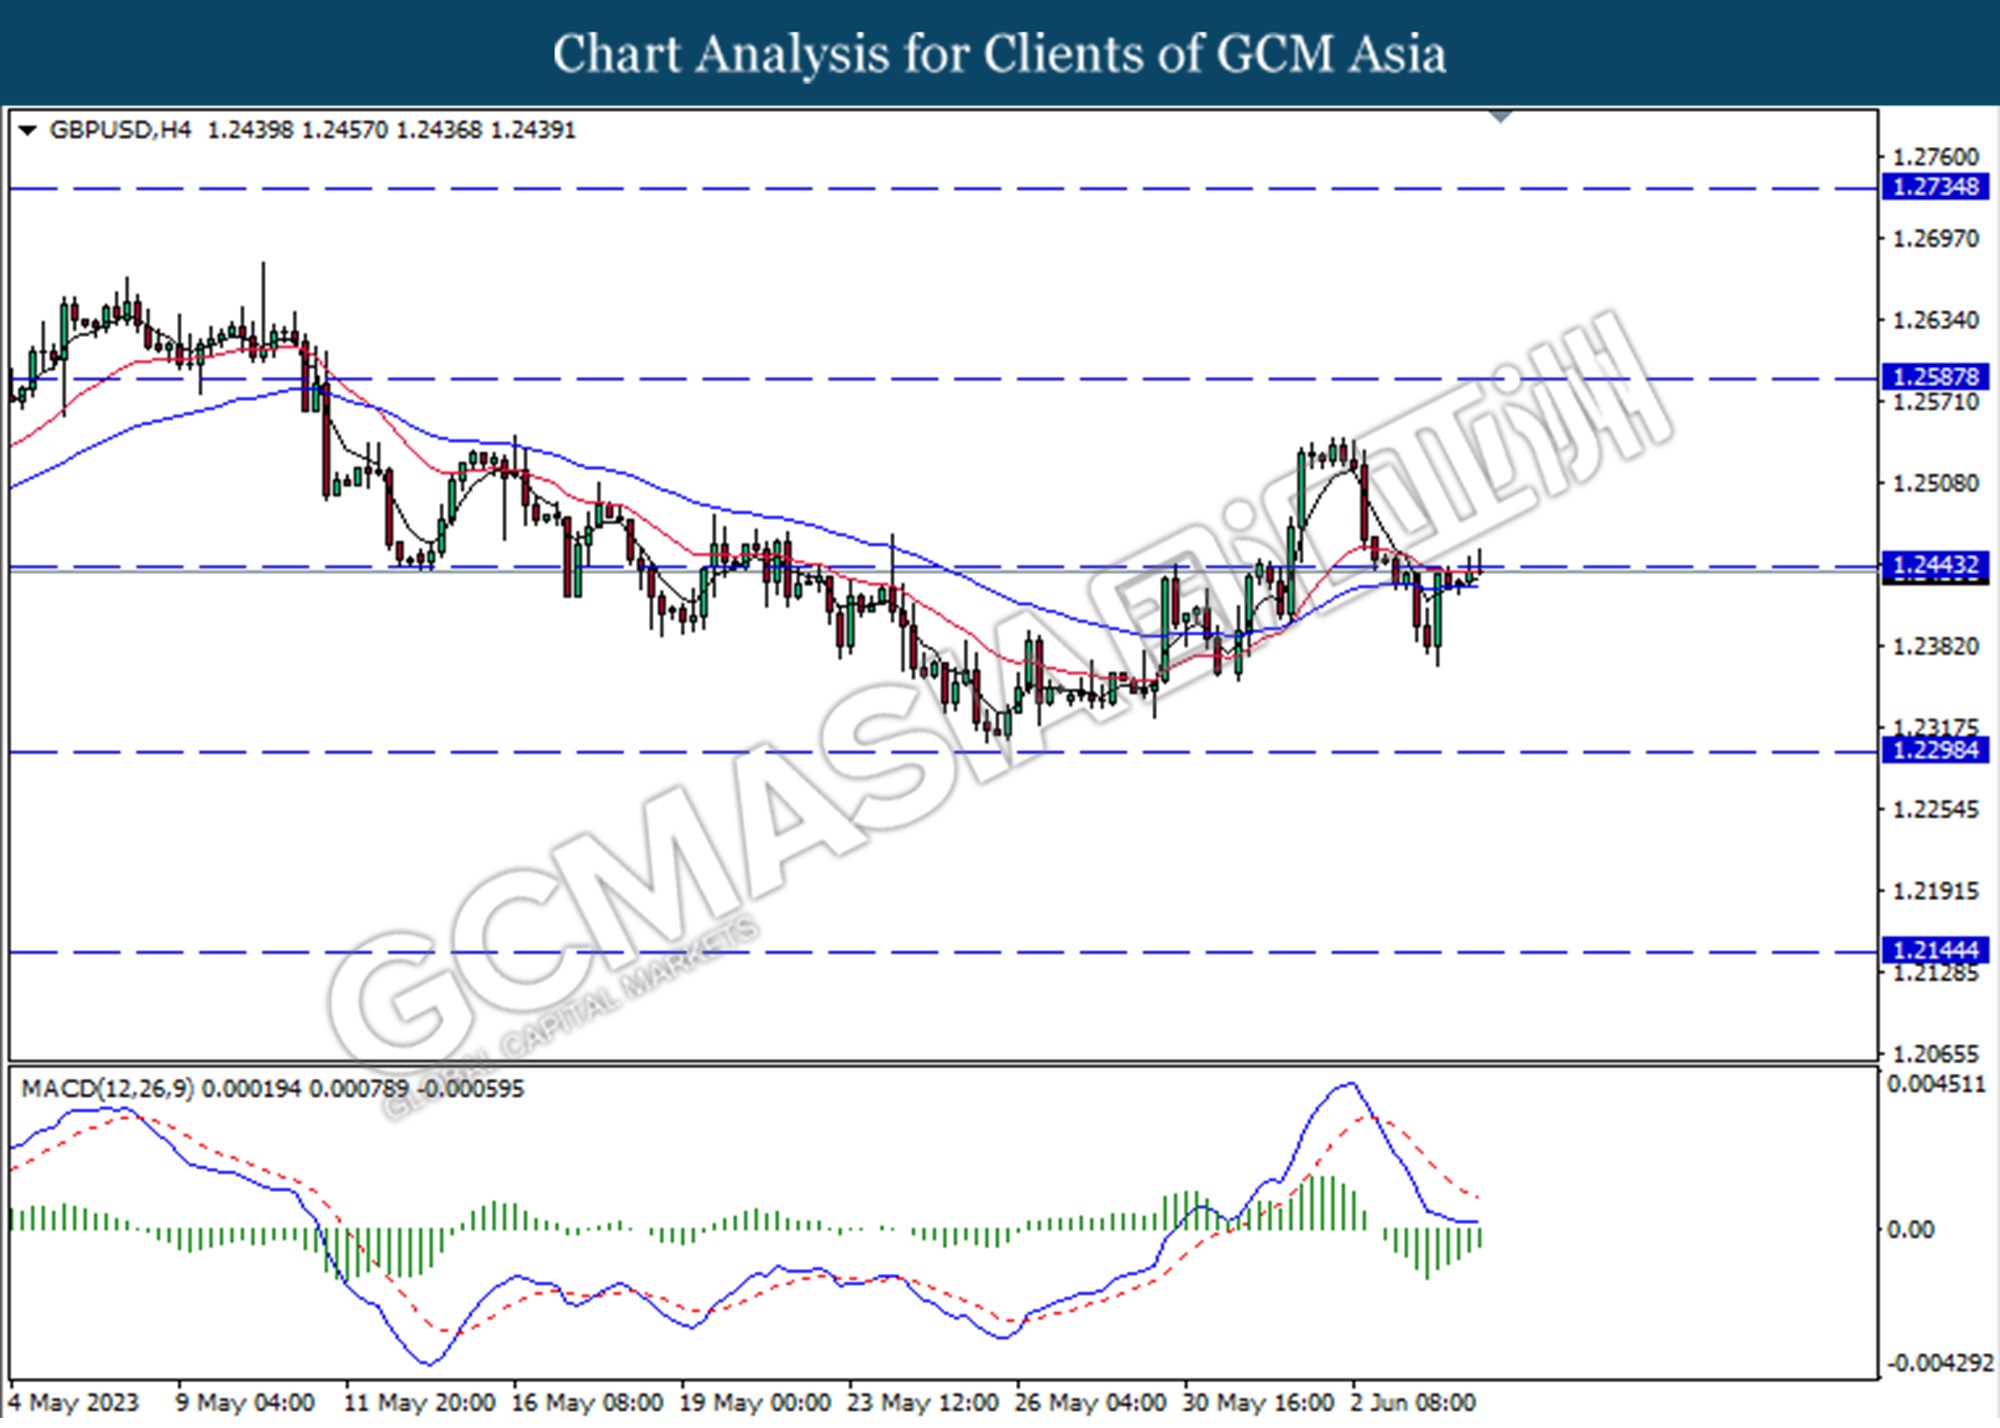Image resolution: width=2000 pixels, height=1428 pixels.
Task: Click the 1.23820 price axis value
Action: (1936, 646)
